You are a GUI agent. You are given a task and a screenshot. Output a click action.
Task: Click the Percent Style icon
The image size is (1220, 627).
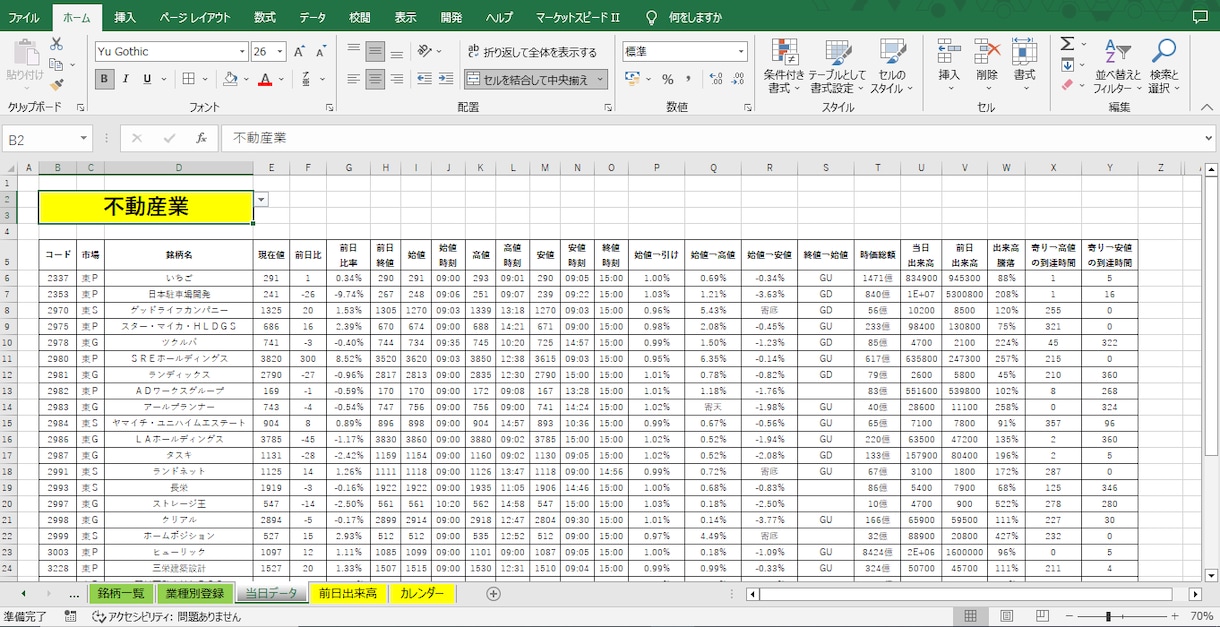point(667,79)
